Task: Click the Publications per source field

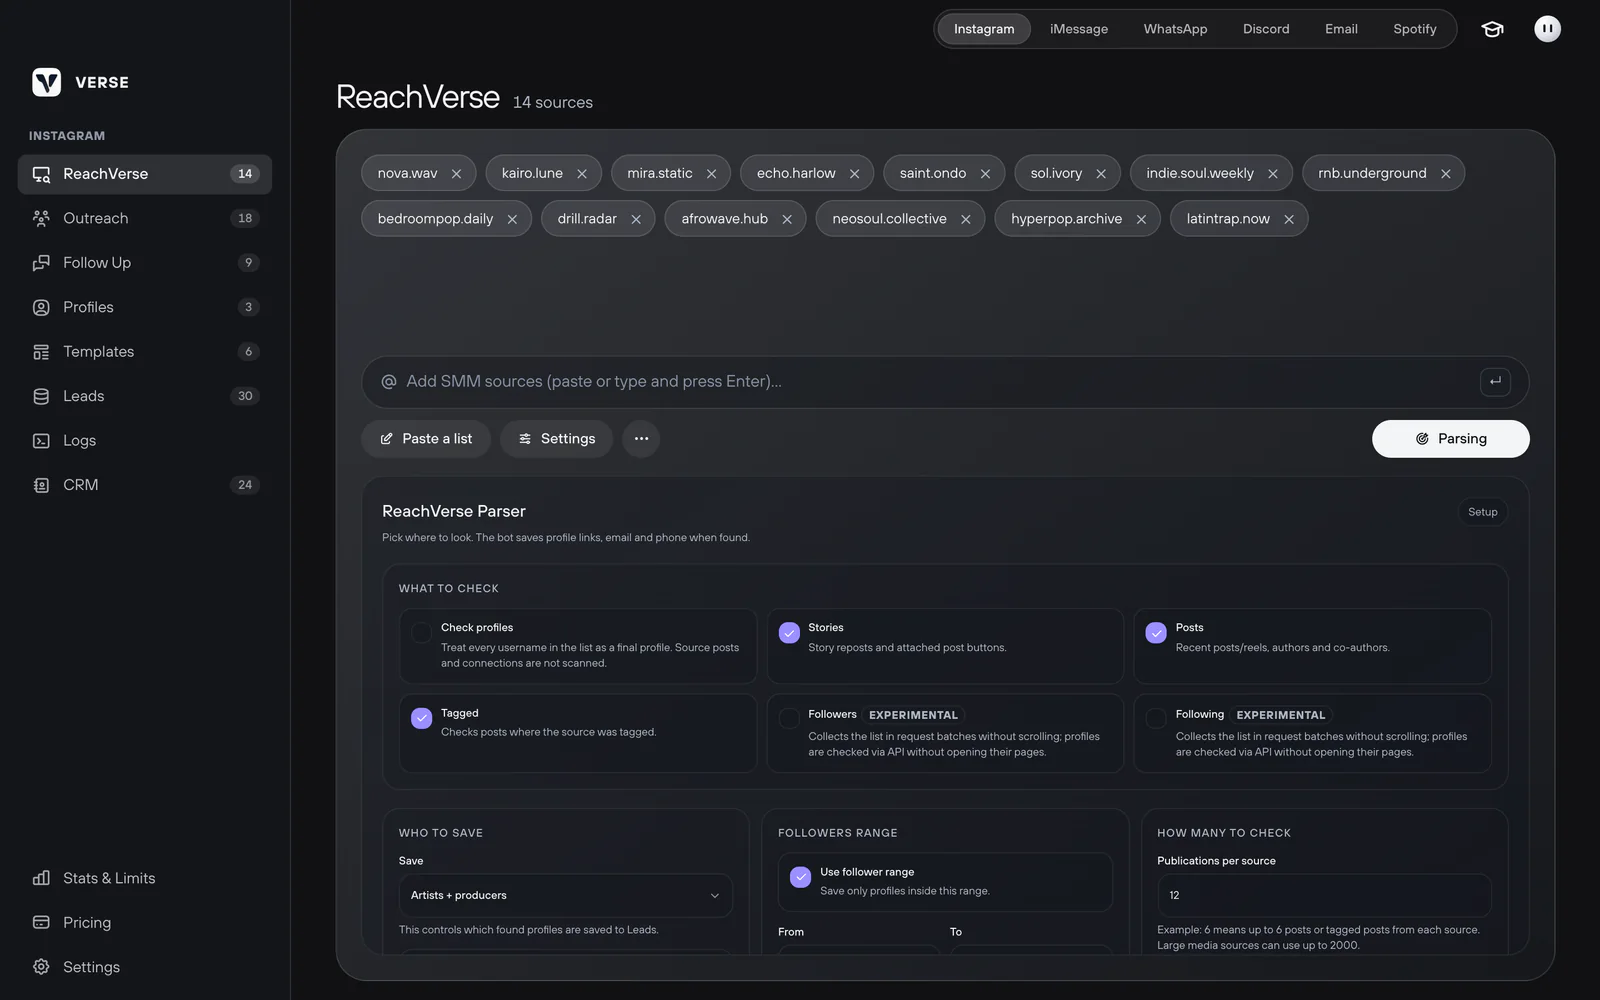Action: pos(1324,896)
